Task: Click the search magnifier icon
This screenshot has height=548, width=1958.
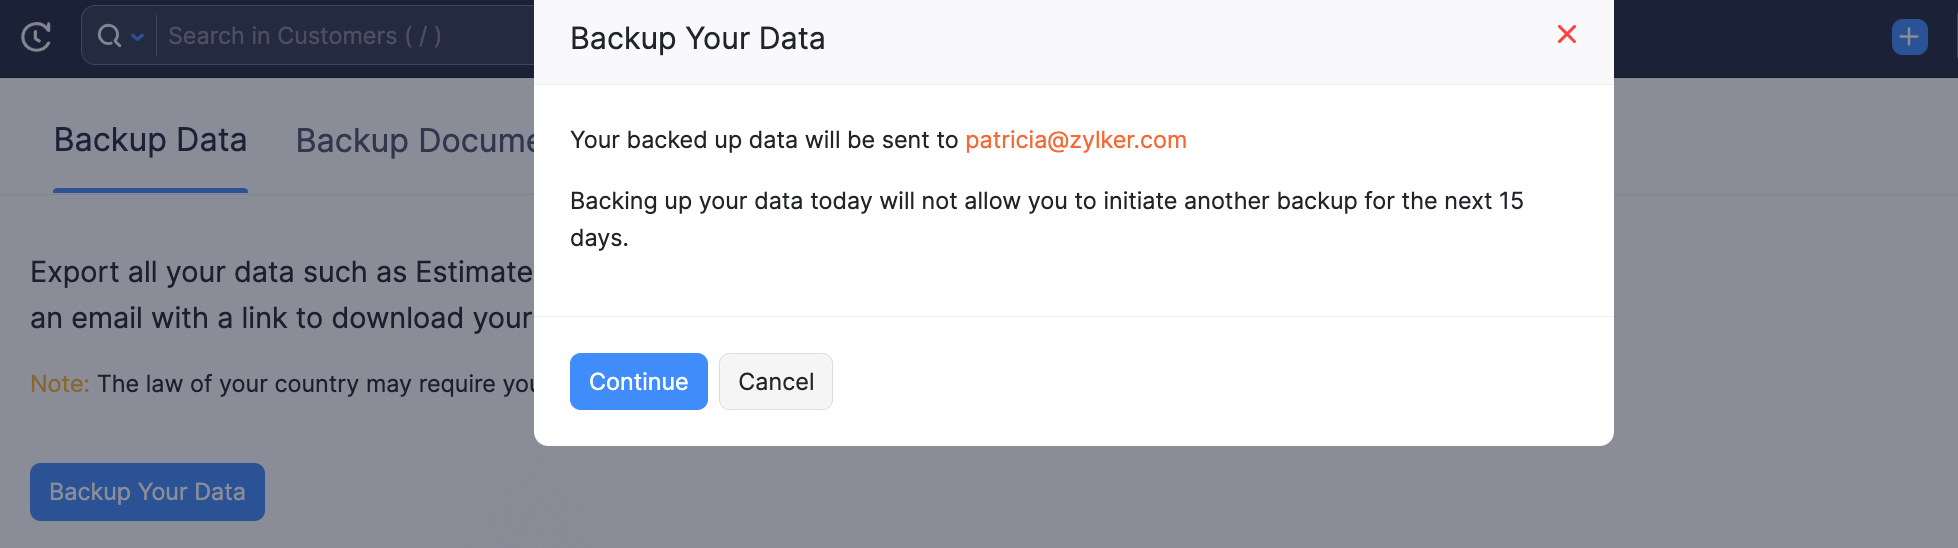Action: pyautogui.click(x=109, y=36)
